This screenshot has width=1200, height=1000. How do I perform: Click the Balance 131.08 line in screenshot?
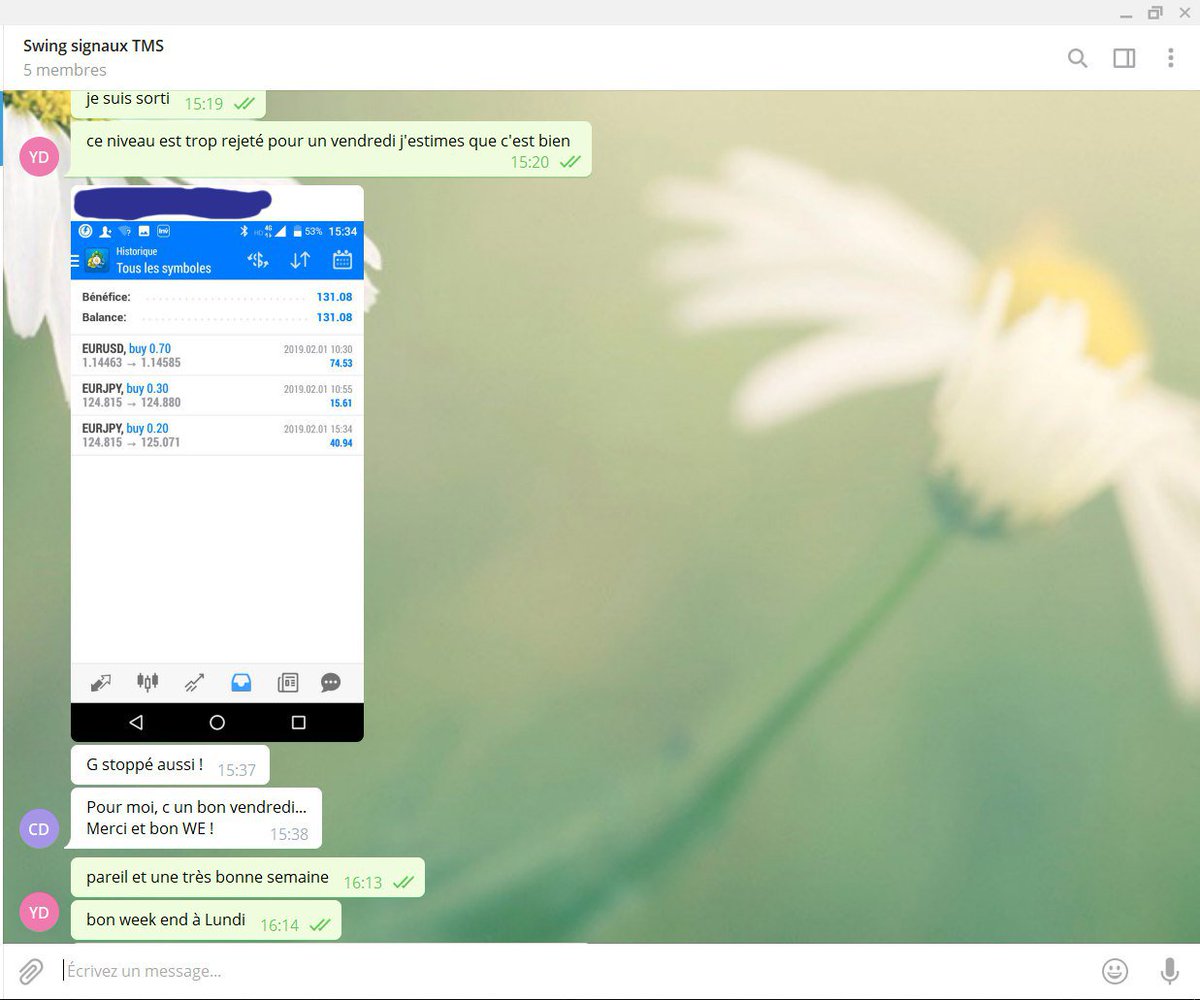(217, 317)
